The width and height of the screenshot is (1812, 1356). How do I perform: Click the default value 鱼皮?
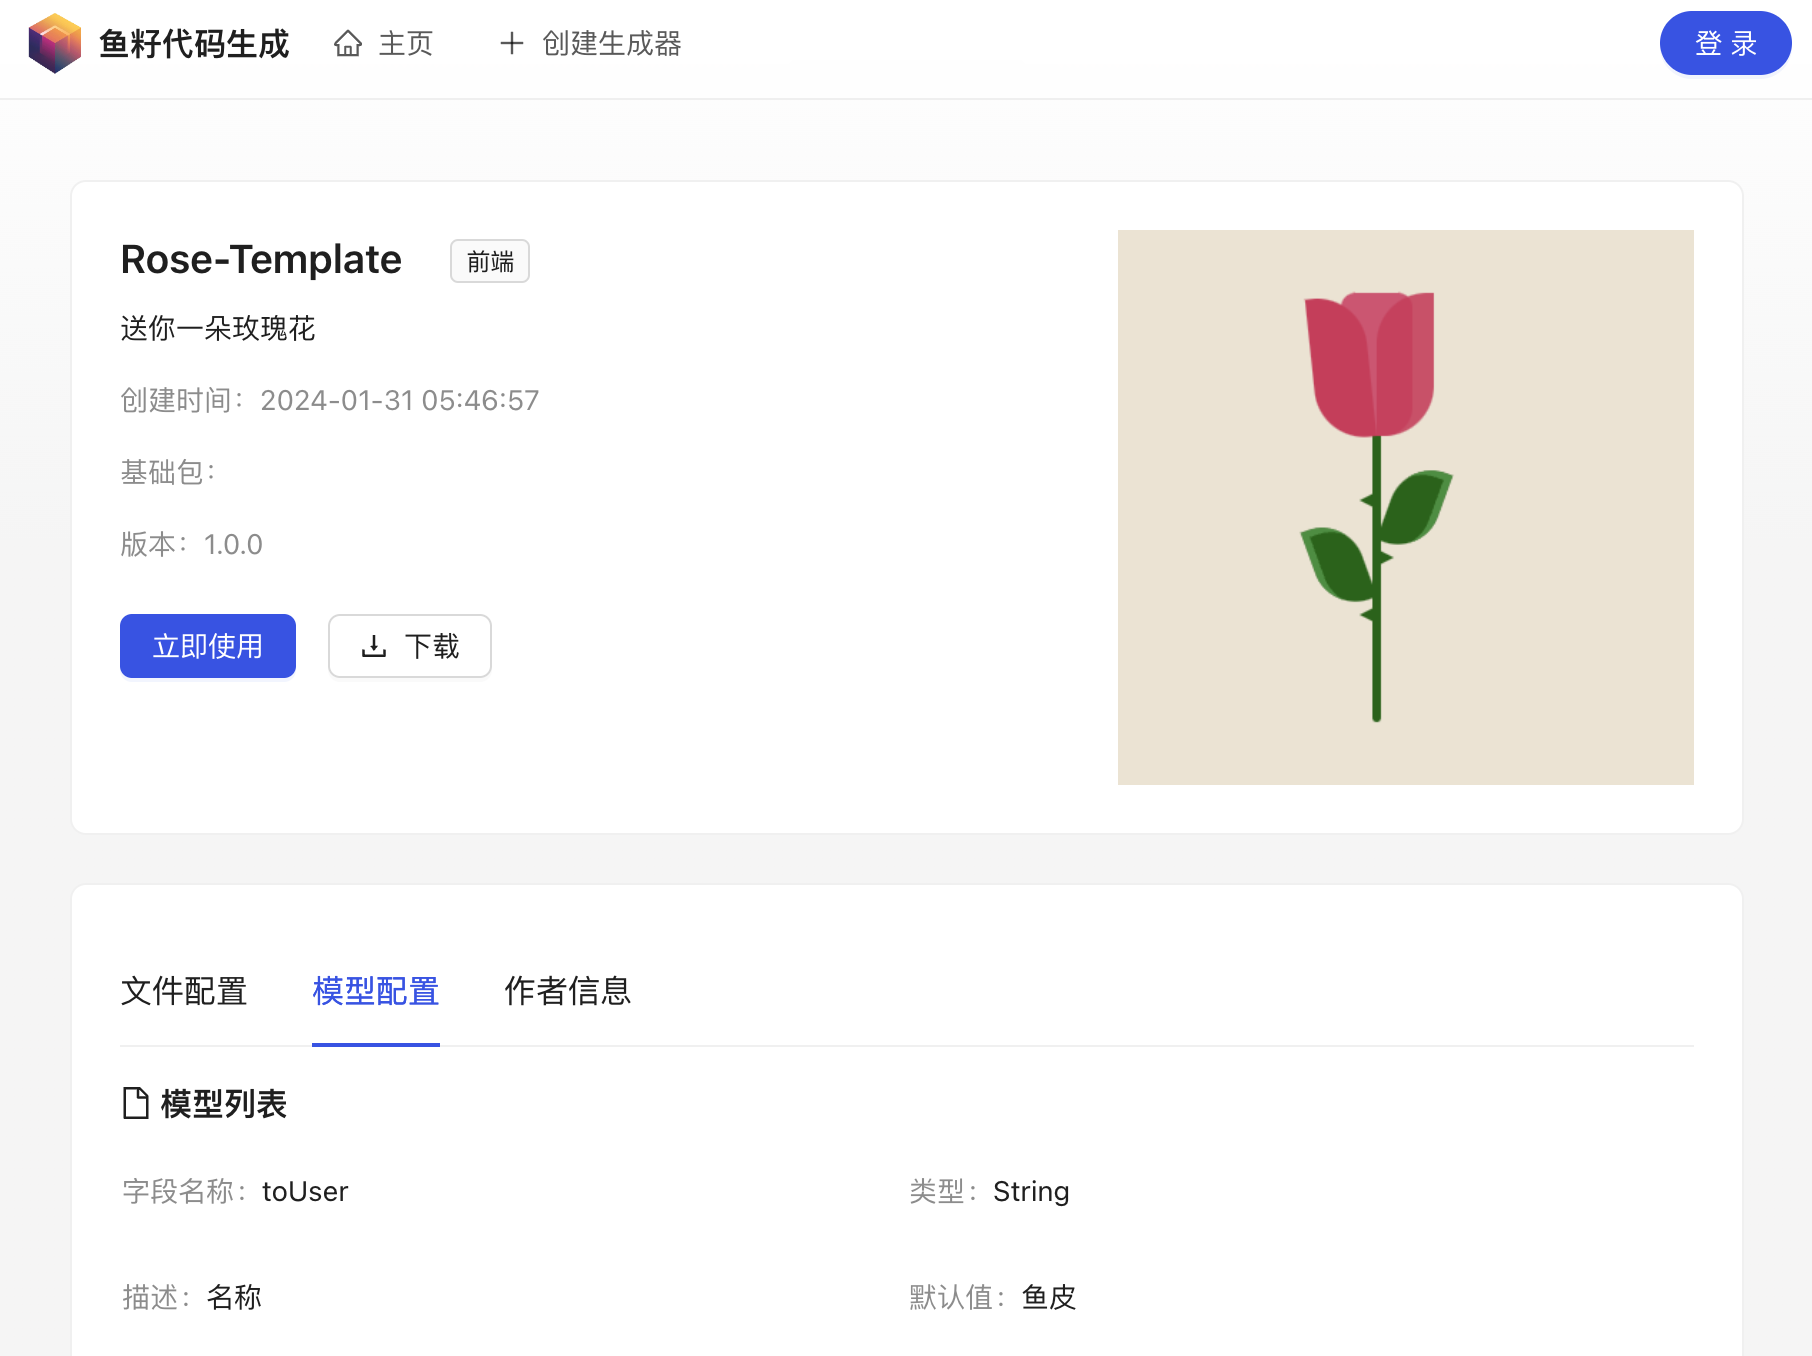(1049, 1297)
